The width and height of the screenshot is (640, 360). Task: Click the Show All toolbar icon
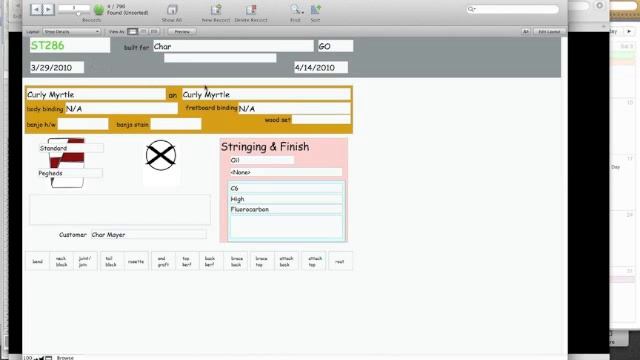(172, 10)
